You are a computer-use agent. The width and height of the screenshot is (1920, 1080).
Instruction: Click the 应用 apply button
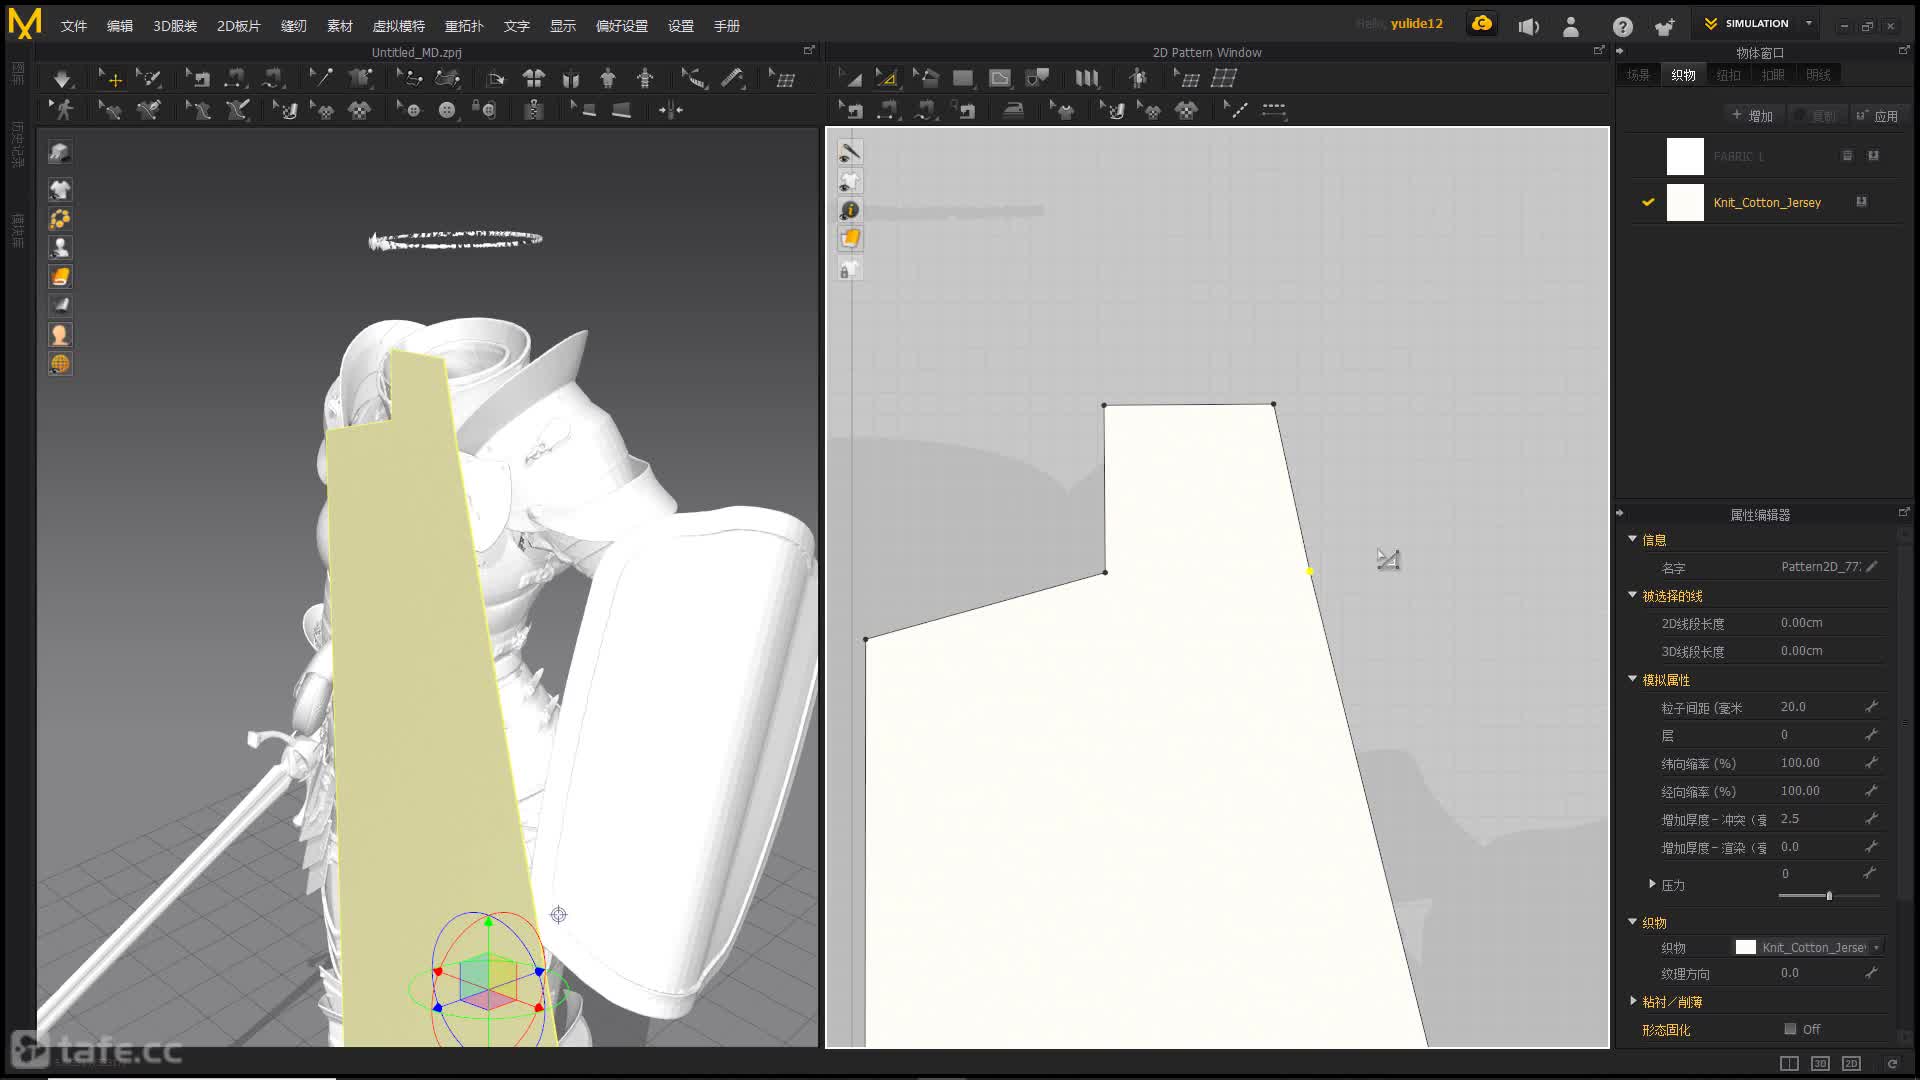click(1877, 116)
